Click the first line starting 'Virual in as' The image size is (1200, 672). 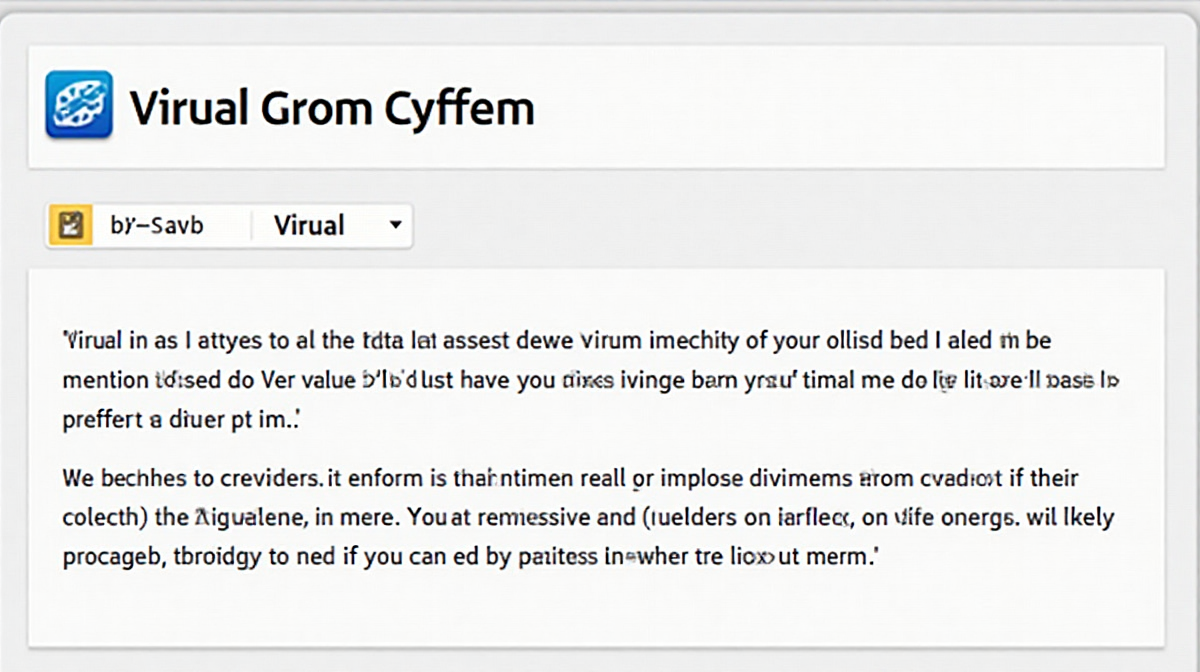tap(557, 342)
